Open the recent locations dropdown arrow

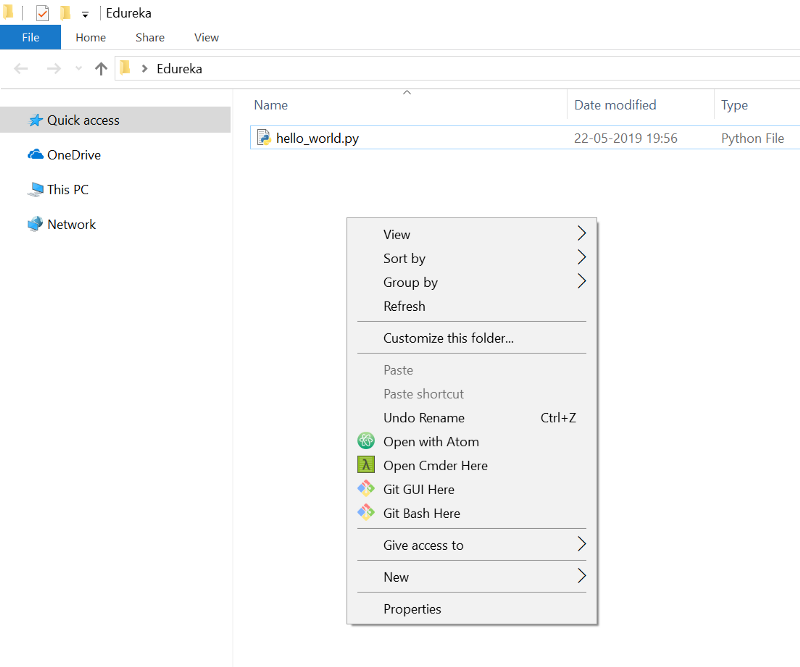(x=79, y=69)
